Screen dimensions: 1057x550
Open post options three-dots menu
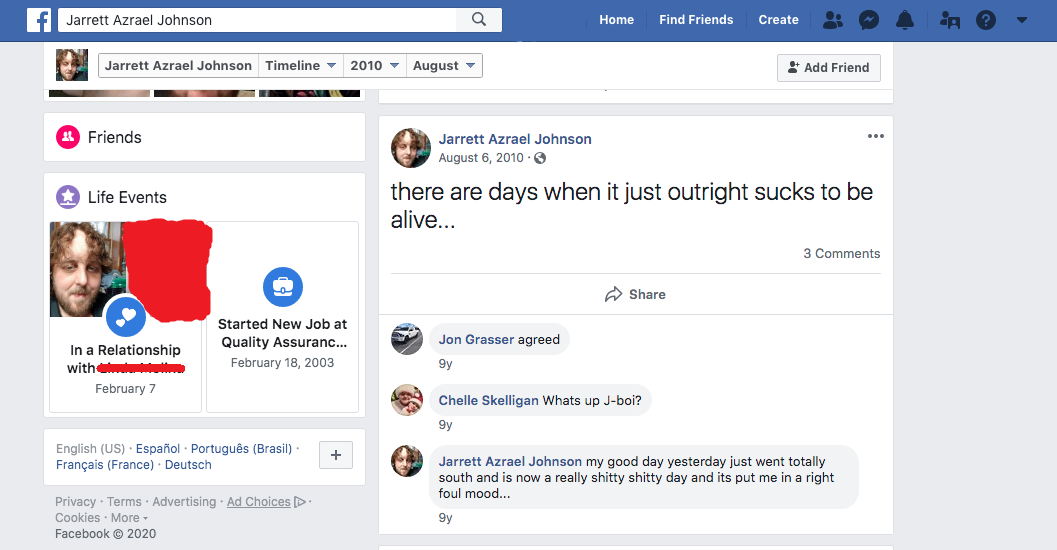coord(876,136)
